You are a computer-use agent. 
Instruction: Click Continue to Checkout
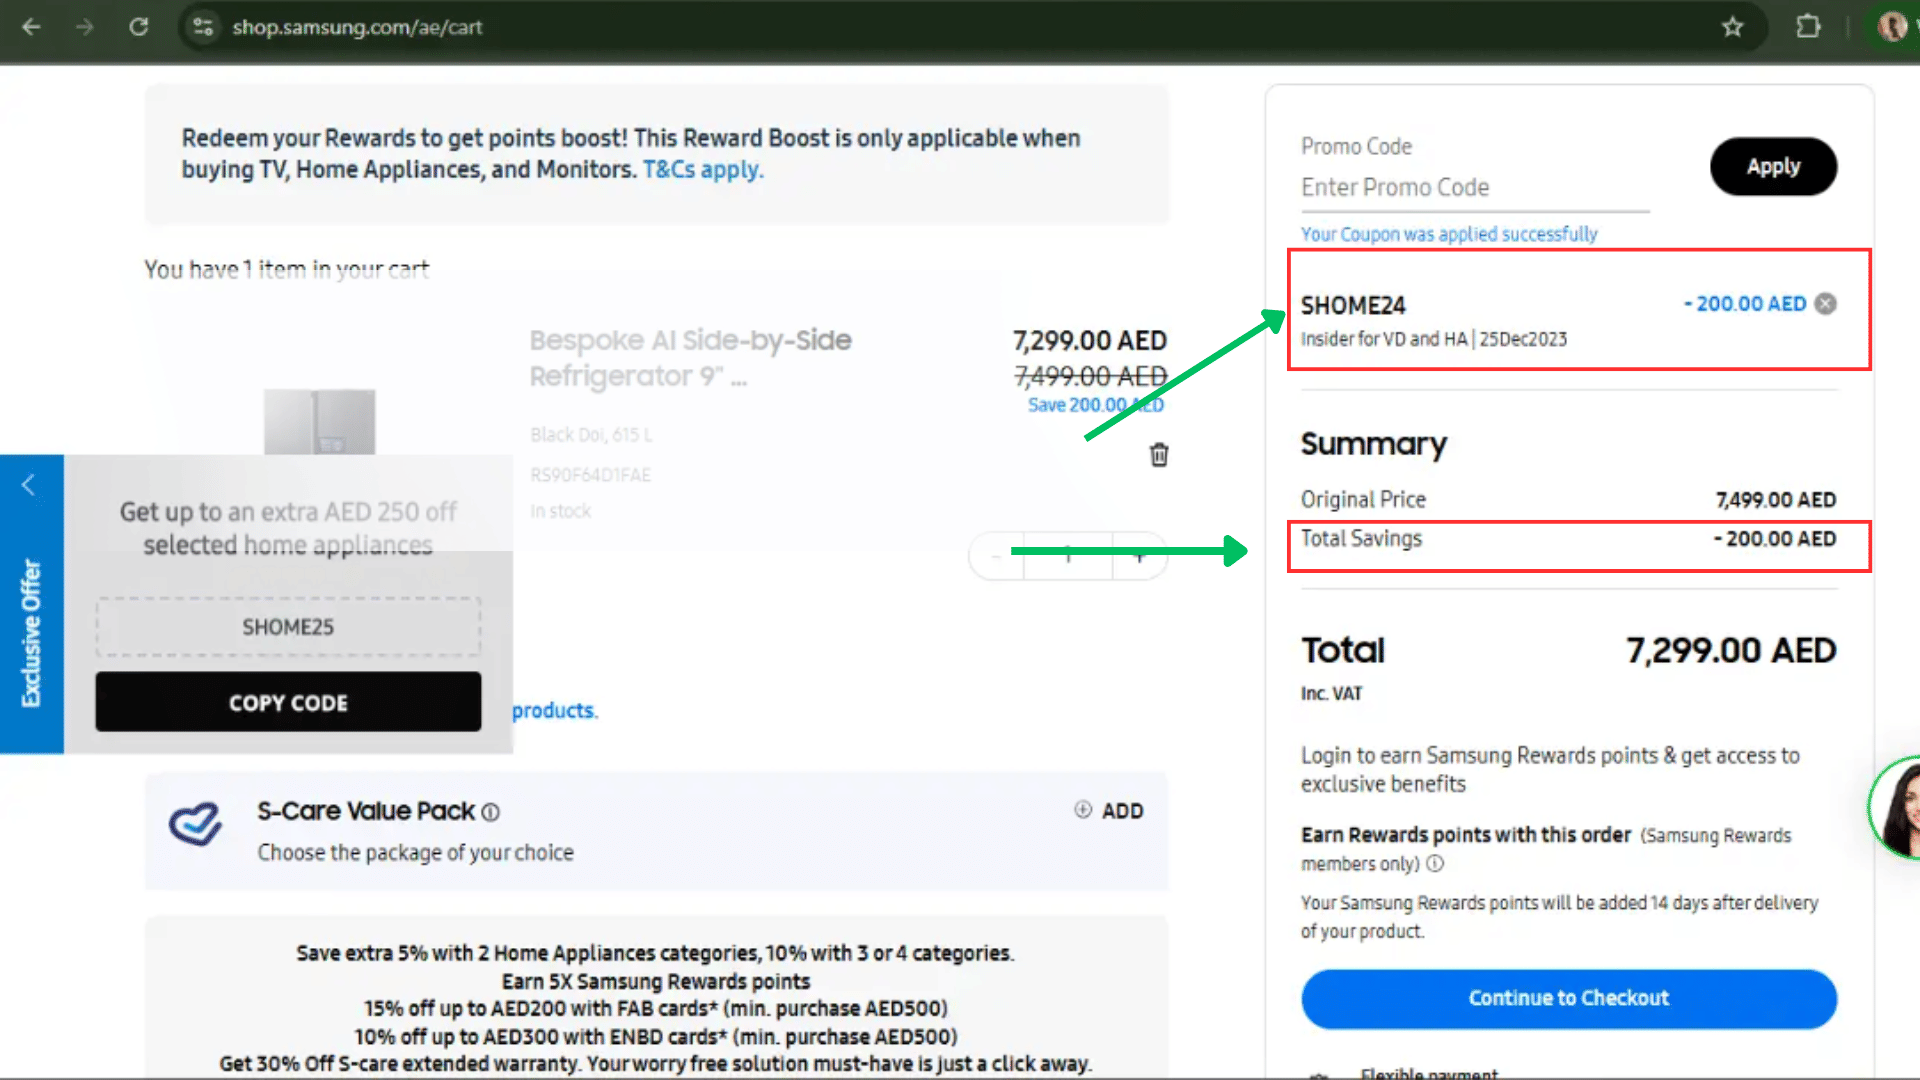click(1568, 998)
